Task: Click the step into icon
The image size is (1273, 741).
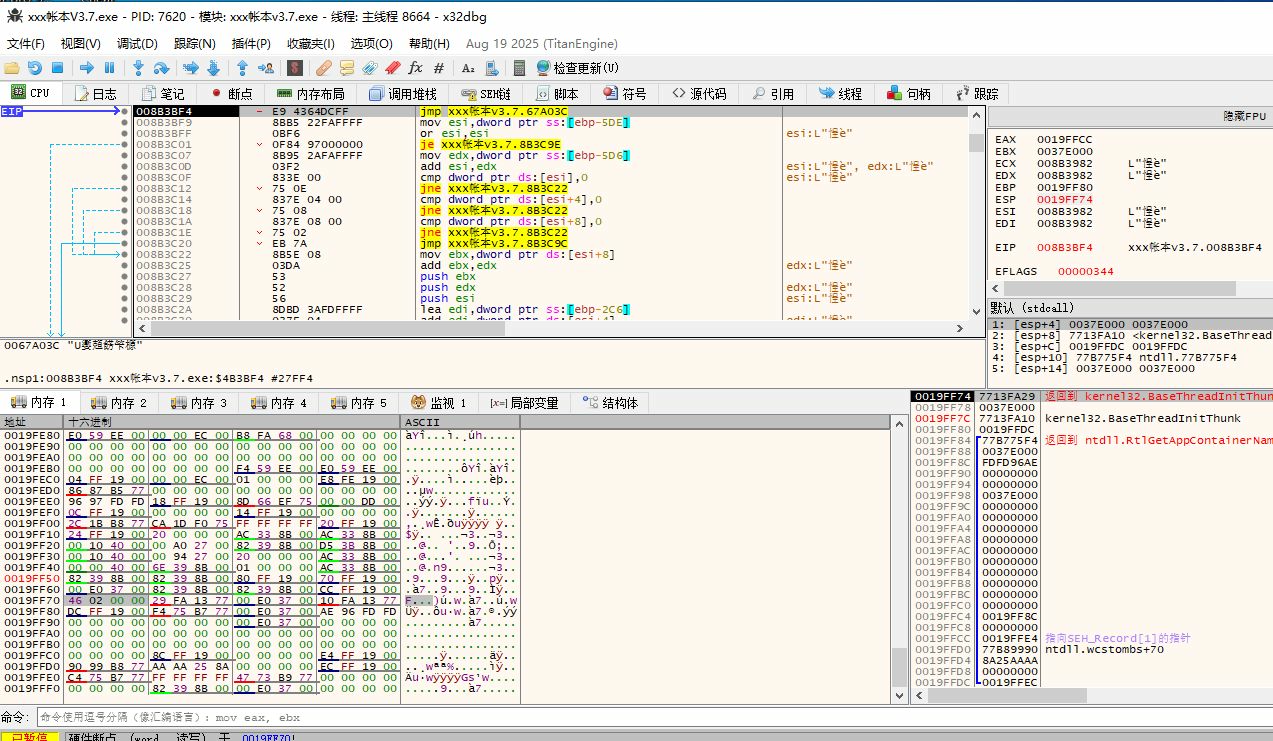Action: pos(138,68)
